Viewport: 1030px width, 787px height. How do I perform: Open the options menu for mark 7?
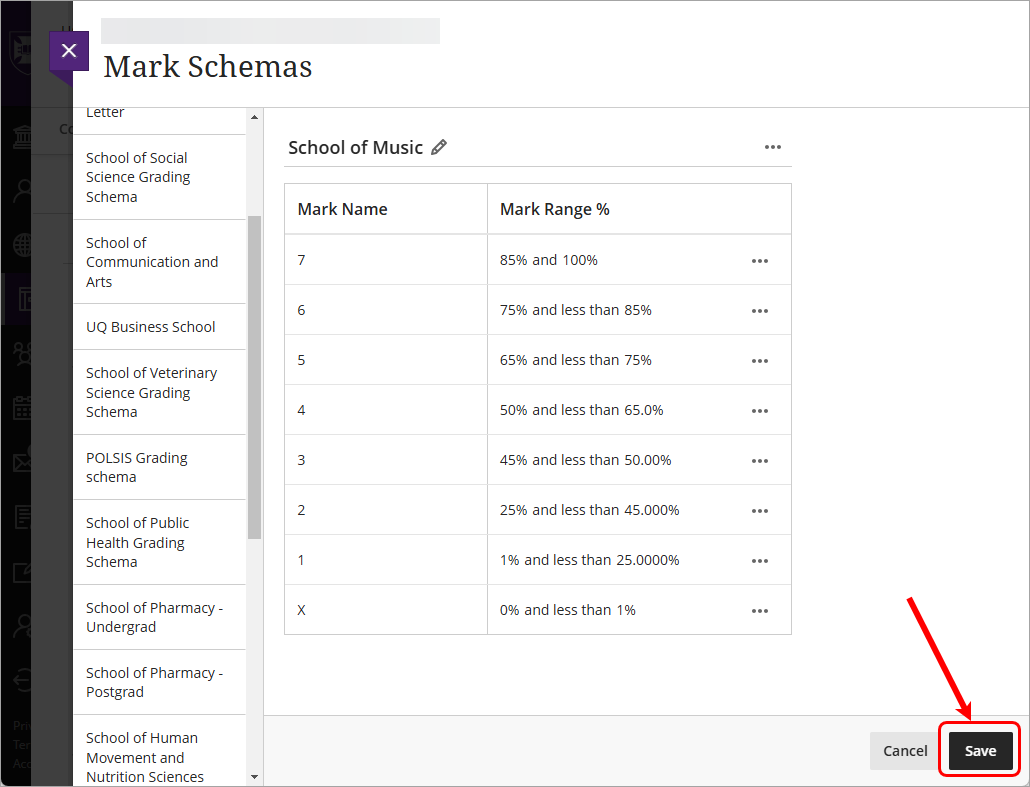coord(760,259)
